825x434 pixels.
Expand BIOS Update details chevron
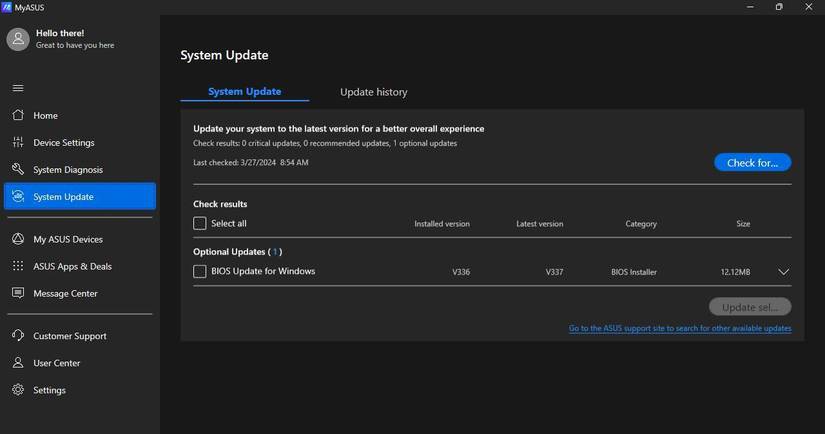pyautogui.click(x=783, y=272)
